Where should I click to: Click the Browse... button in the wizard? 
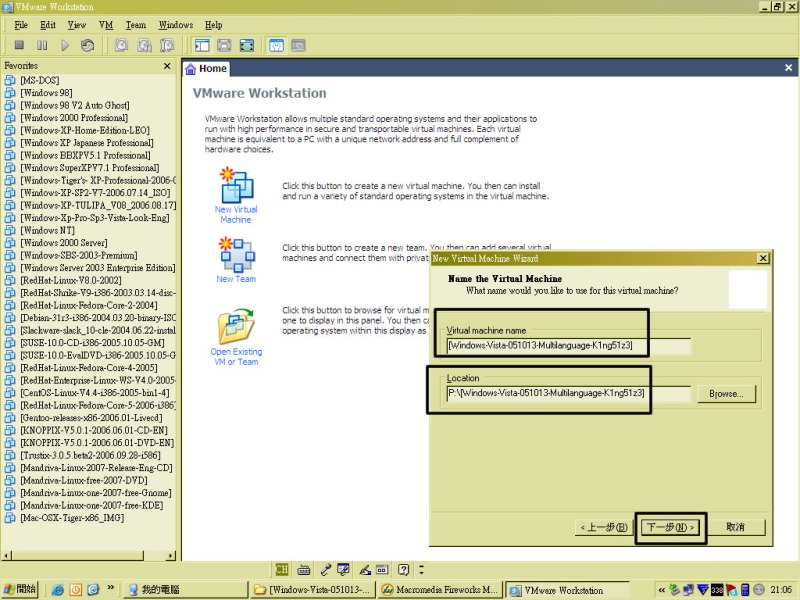pyautogui.click(x=726, y=394)
